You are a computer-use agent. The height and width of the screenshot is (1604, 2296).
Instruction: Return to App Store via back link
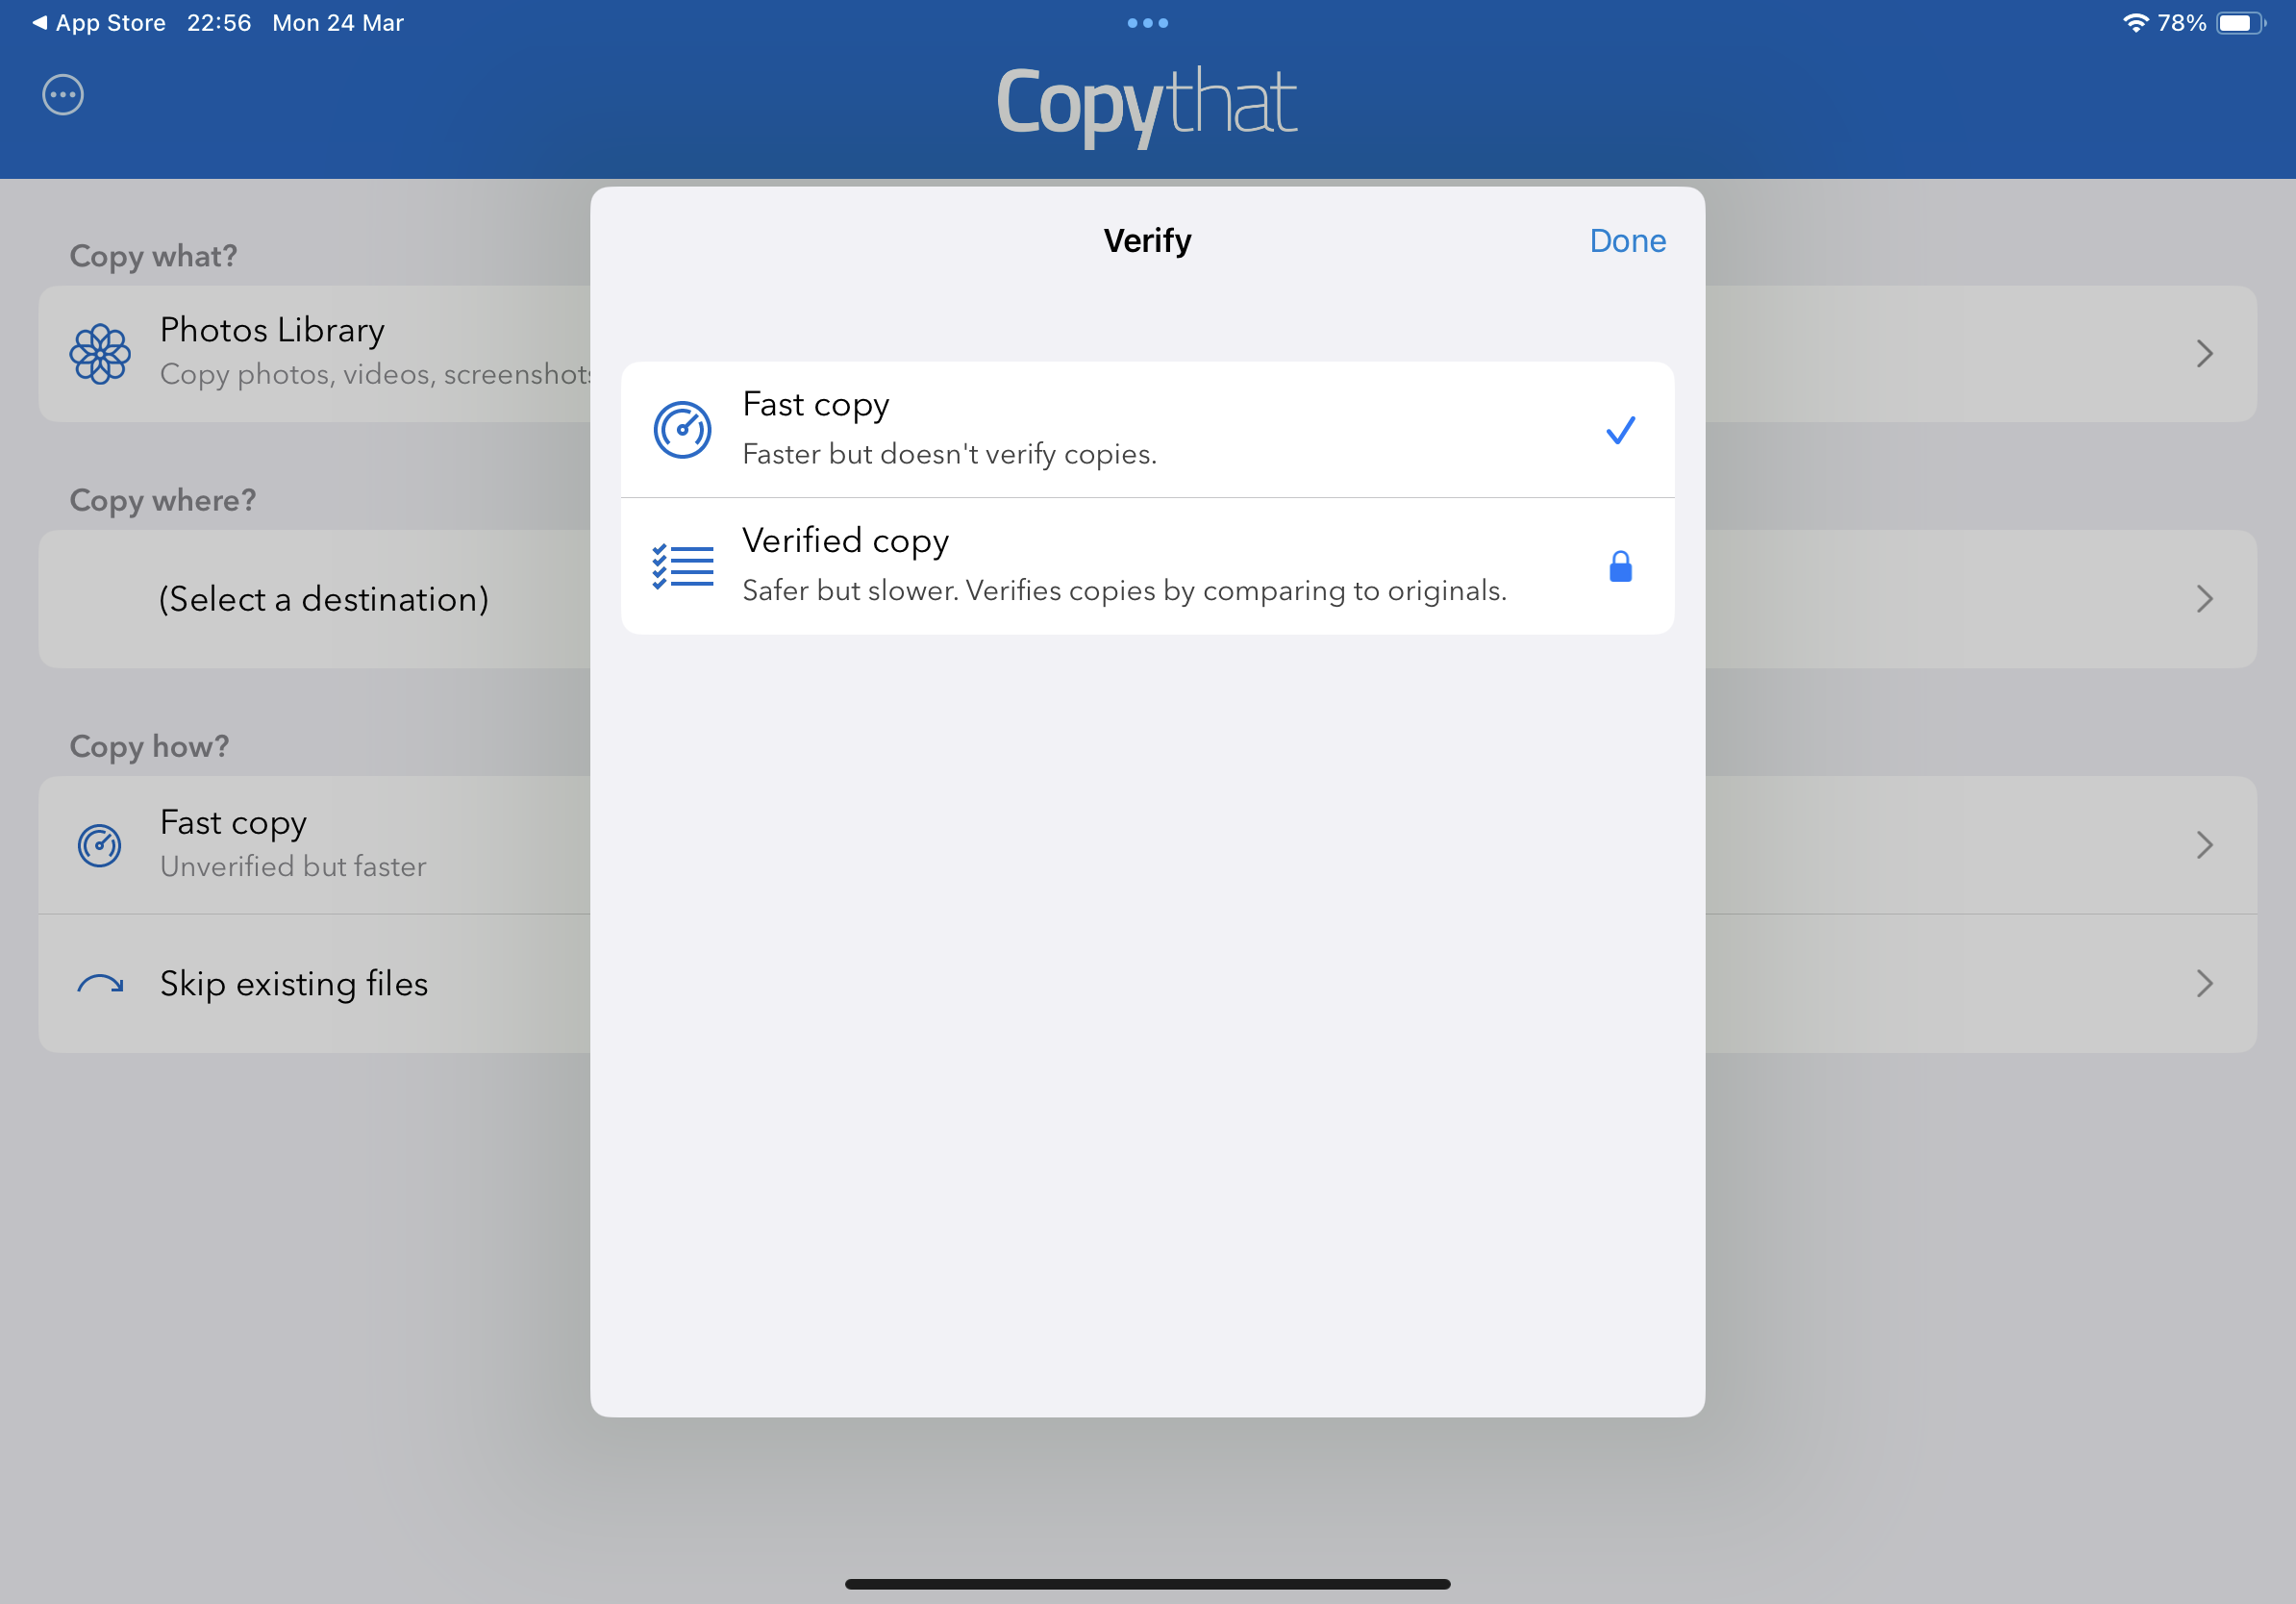pyautogui.click(x=98, y=23)
